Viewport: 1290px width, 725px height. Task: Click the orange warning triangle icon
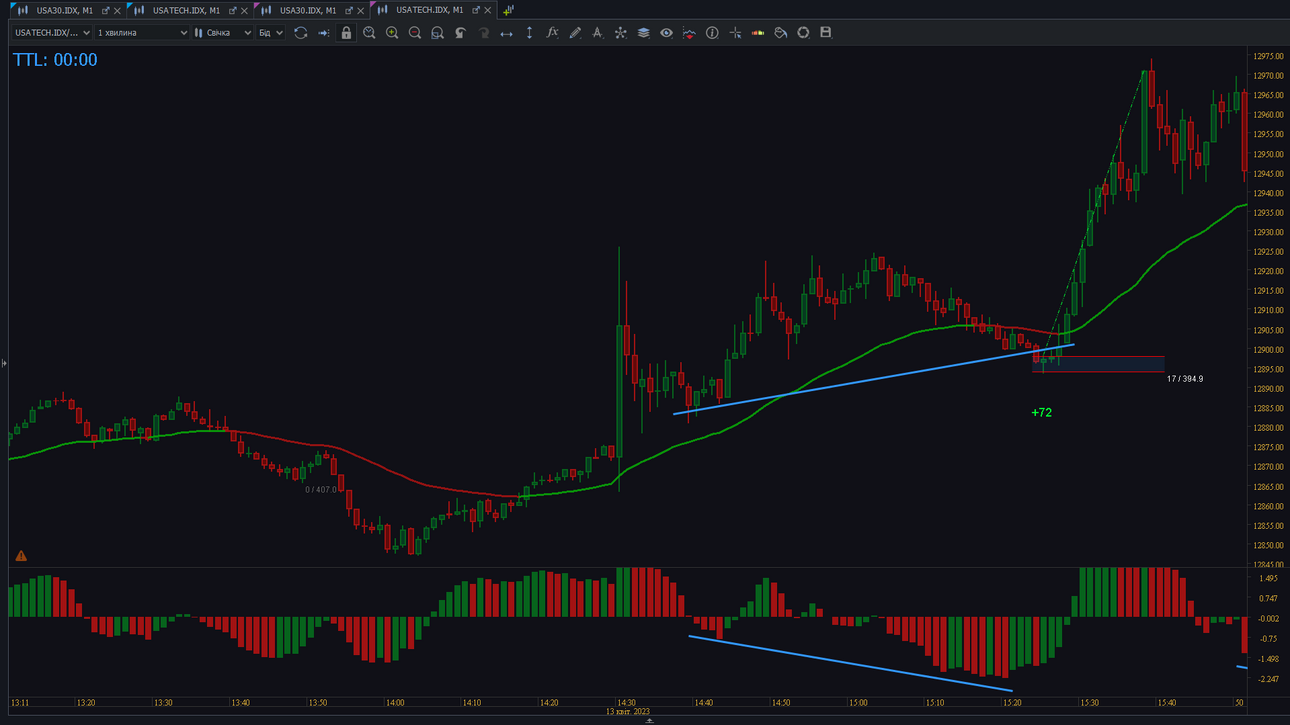[21, 556]
